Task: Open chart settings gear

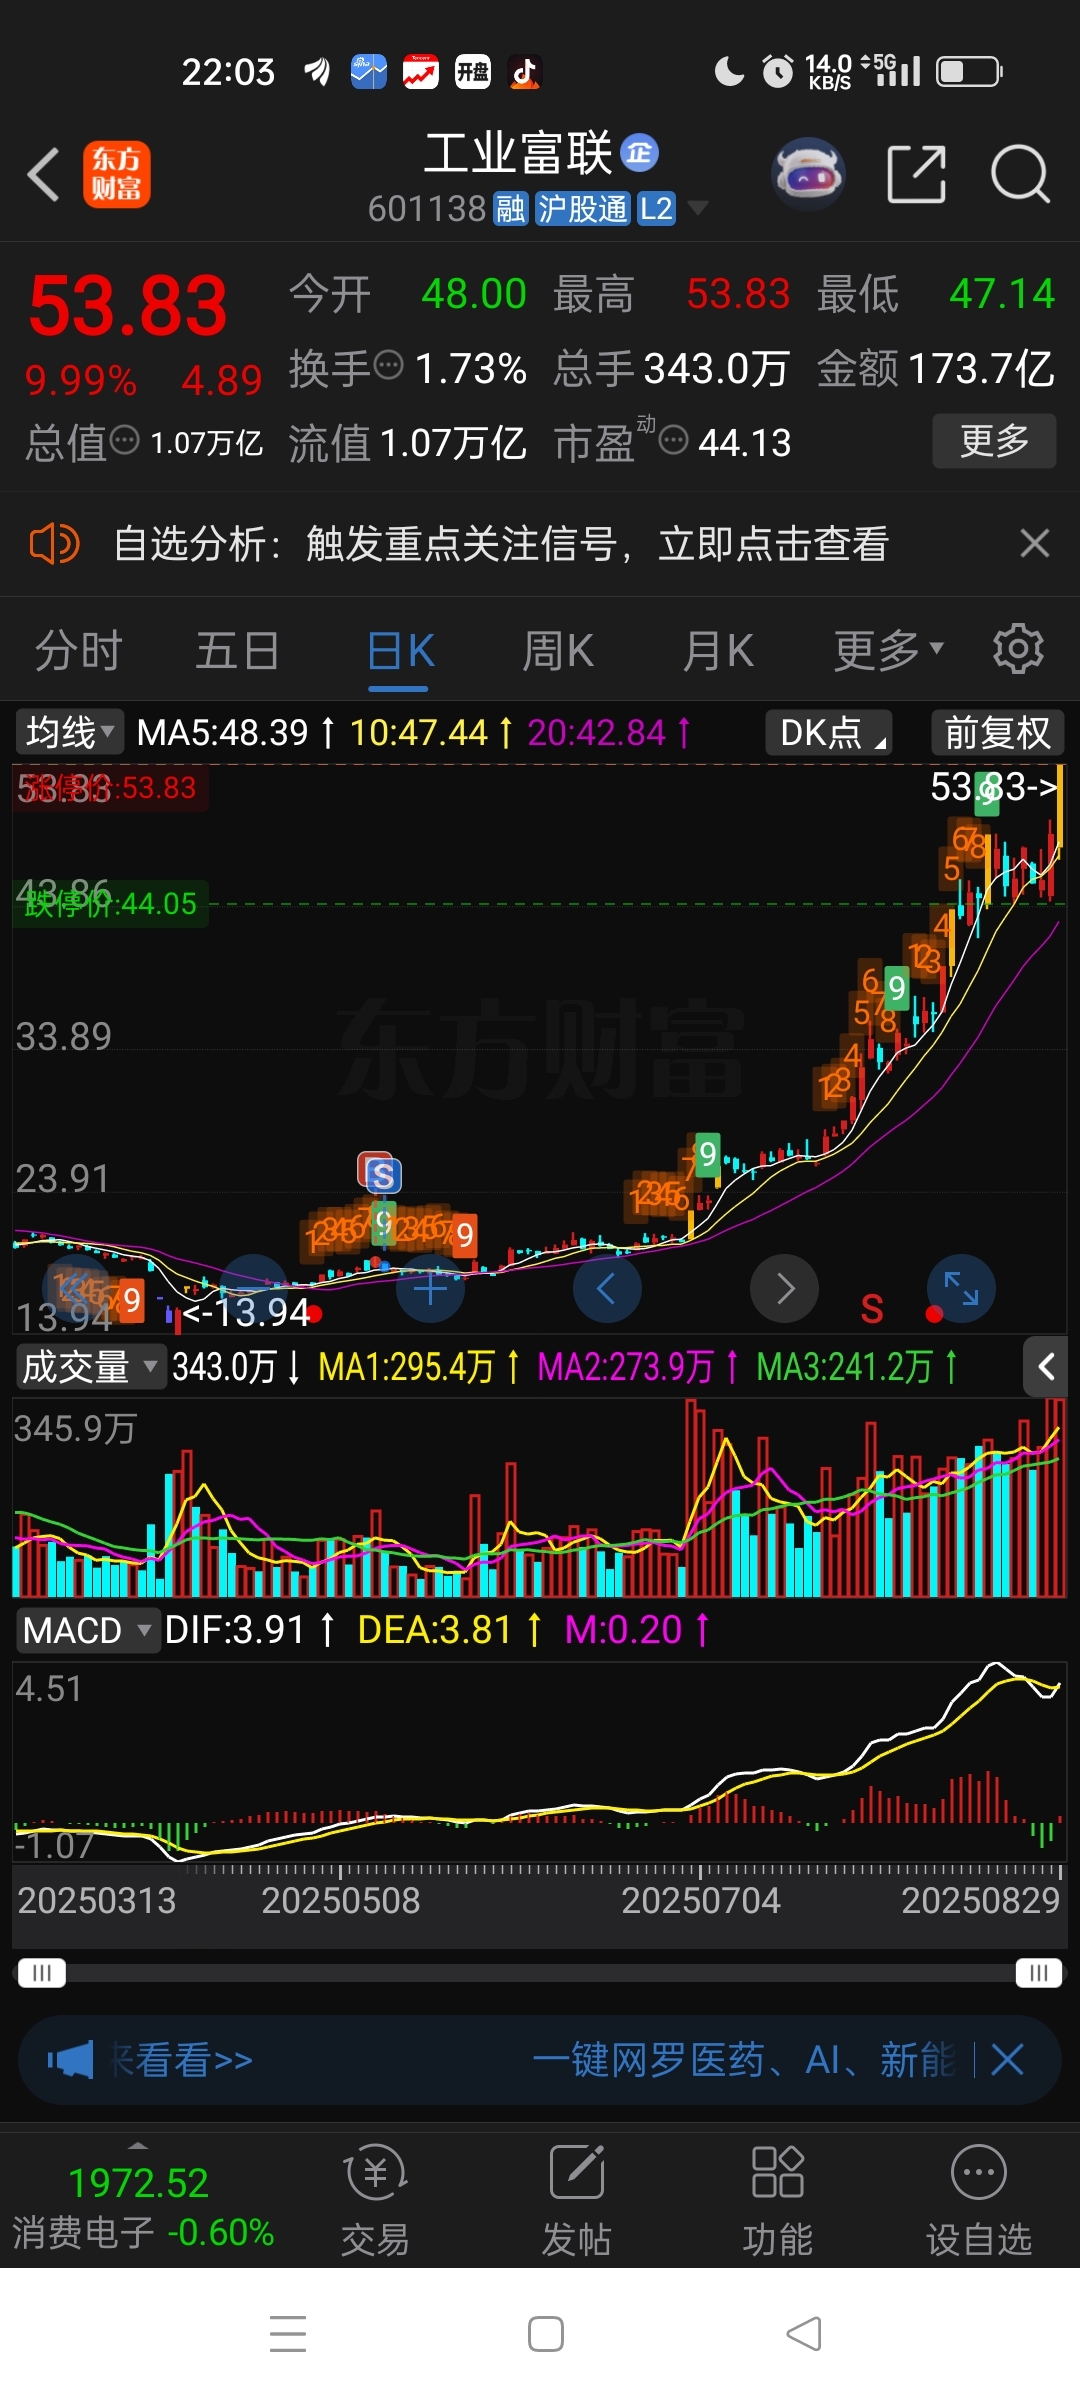Action: click(1018, 649)
